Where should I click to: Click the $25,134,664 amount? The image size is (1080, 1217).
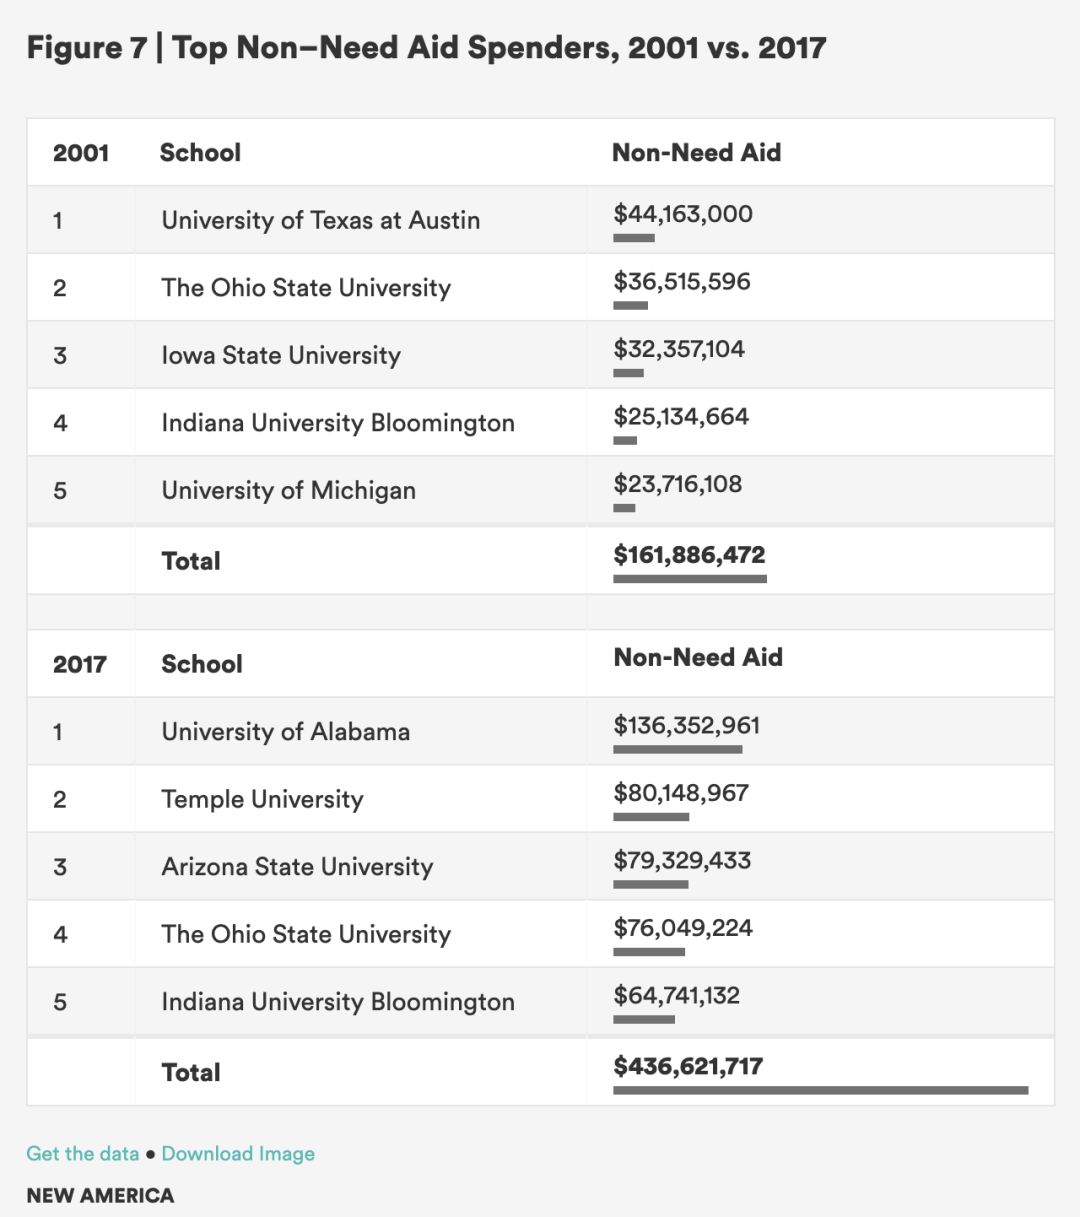coord(681,416)
